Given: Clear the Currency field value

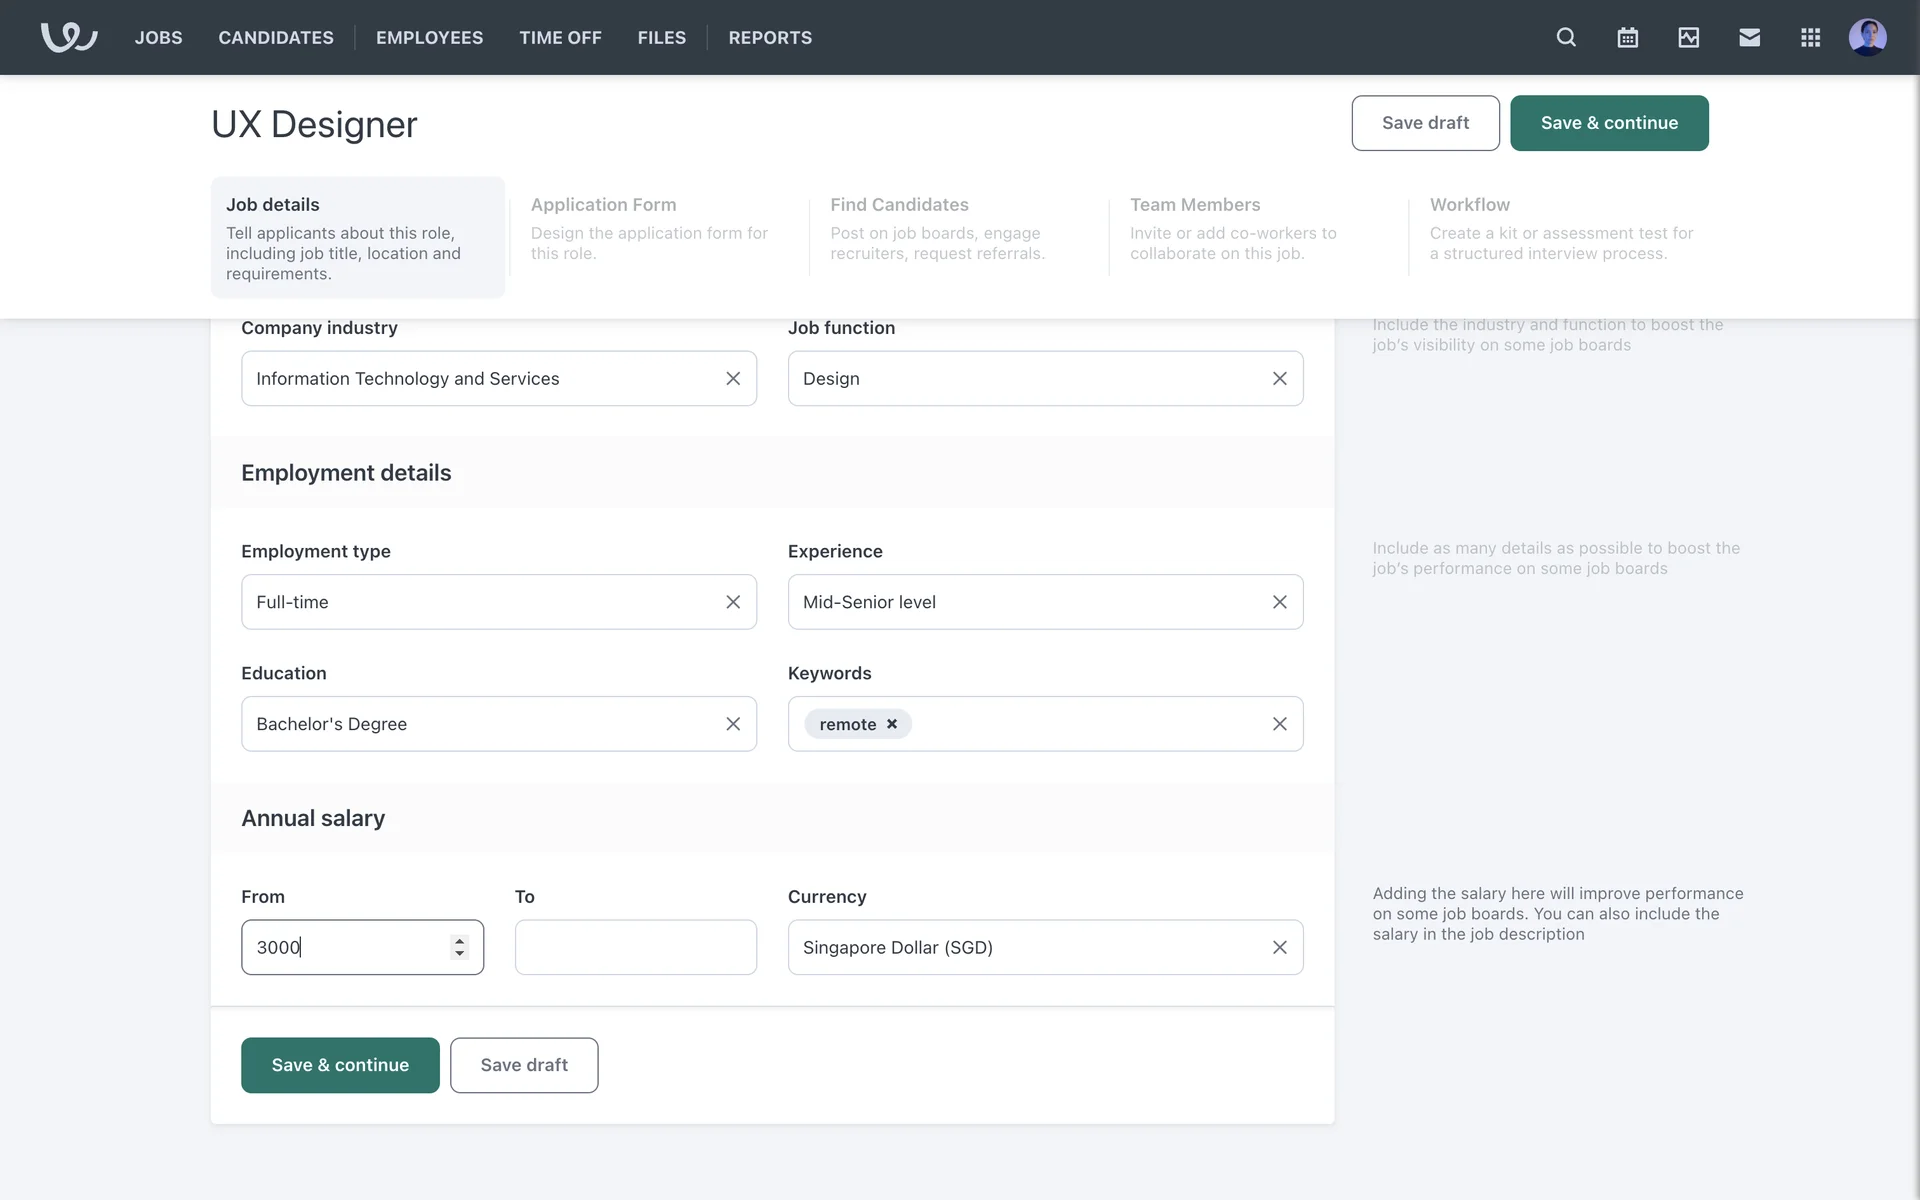Looking at the screenshot, I should tap(1279, 947).
